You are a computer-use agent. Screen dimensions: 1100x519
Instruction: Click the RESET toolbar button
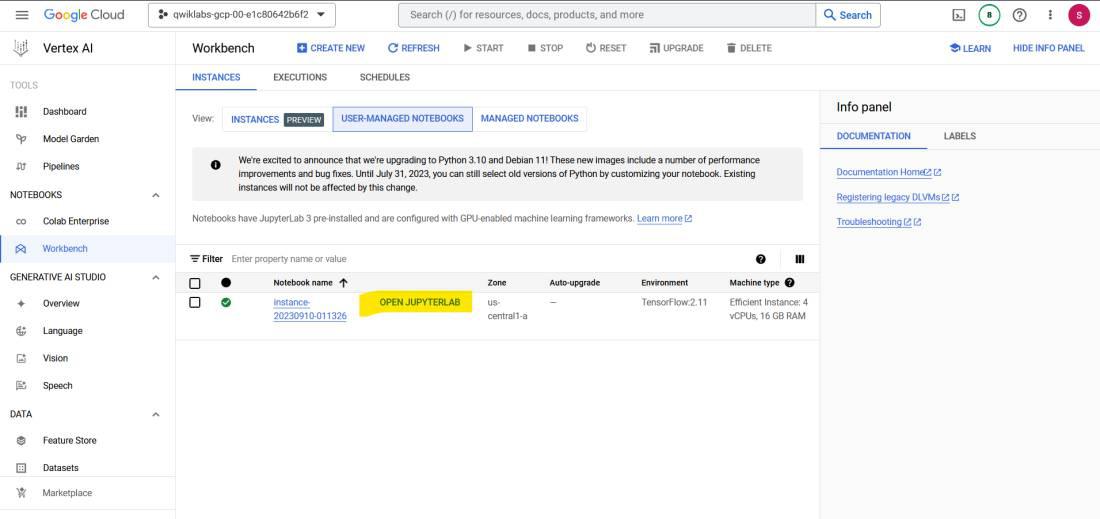click(606, 48)
